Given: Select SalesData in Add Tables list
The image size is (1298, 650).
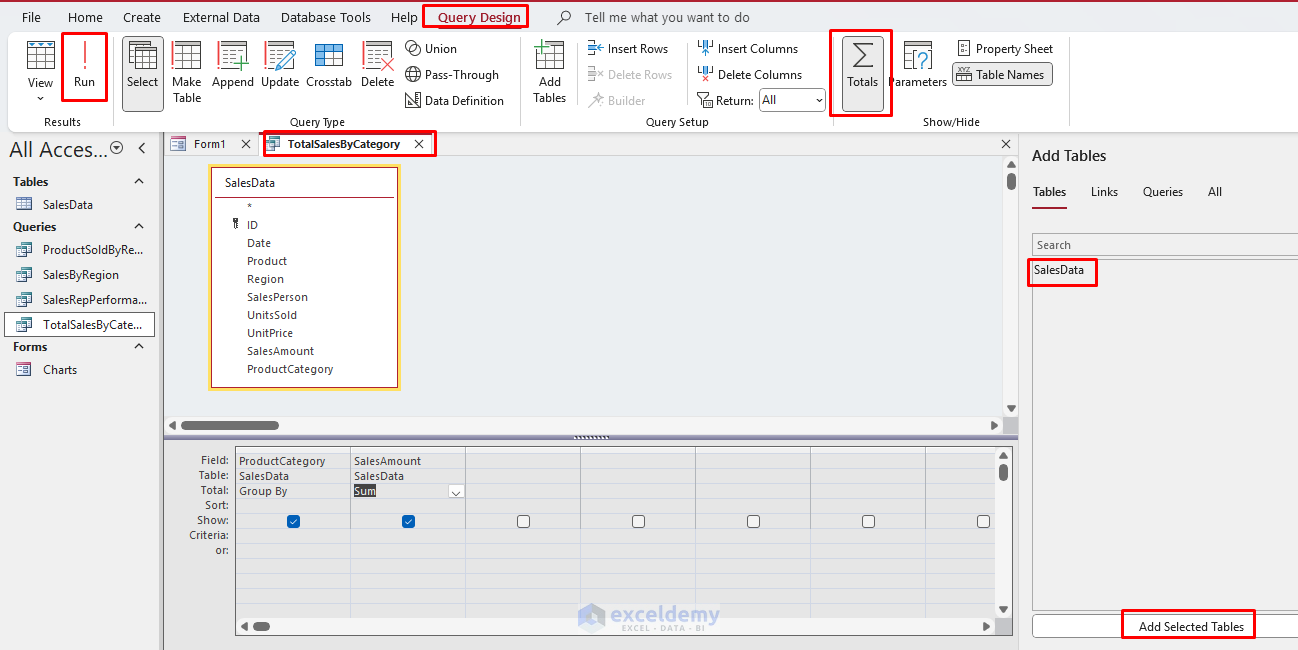Looking at the screenshot, I should [x=1059, y=270].
